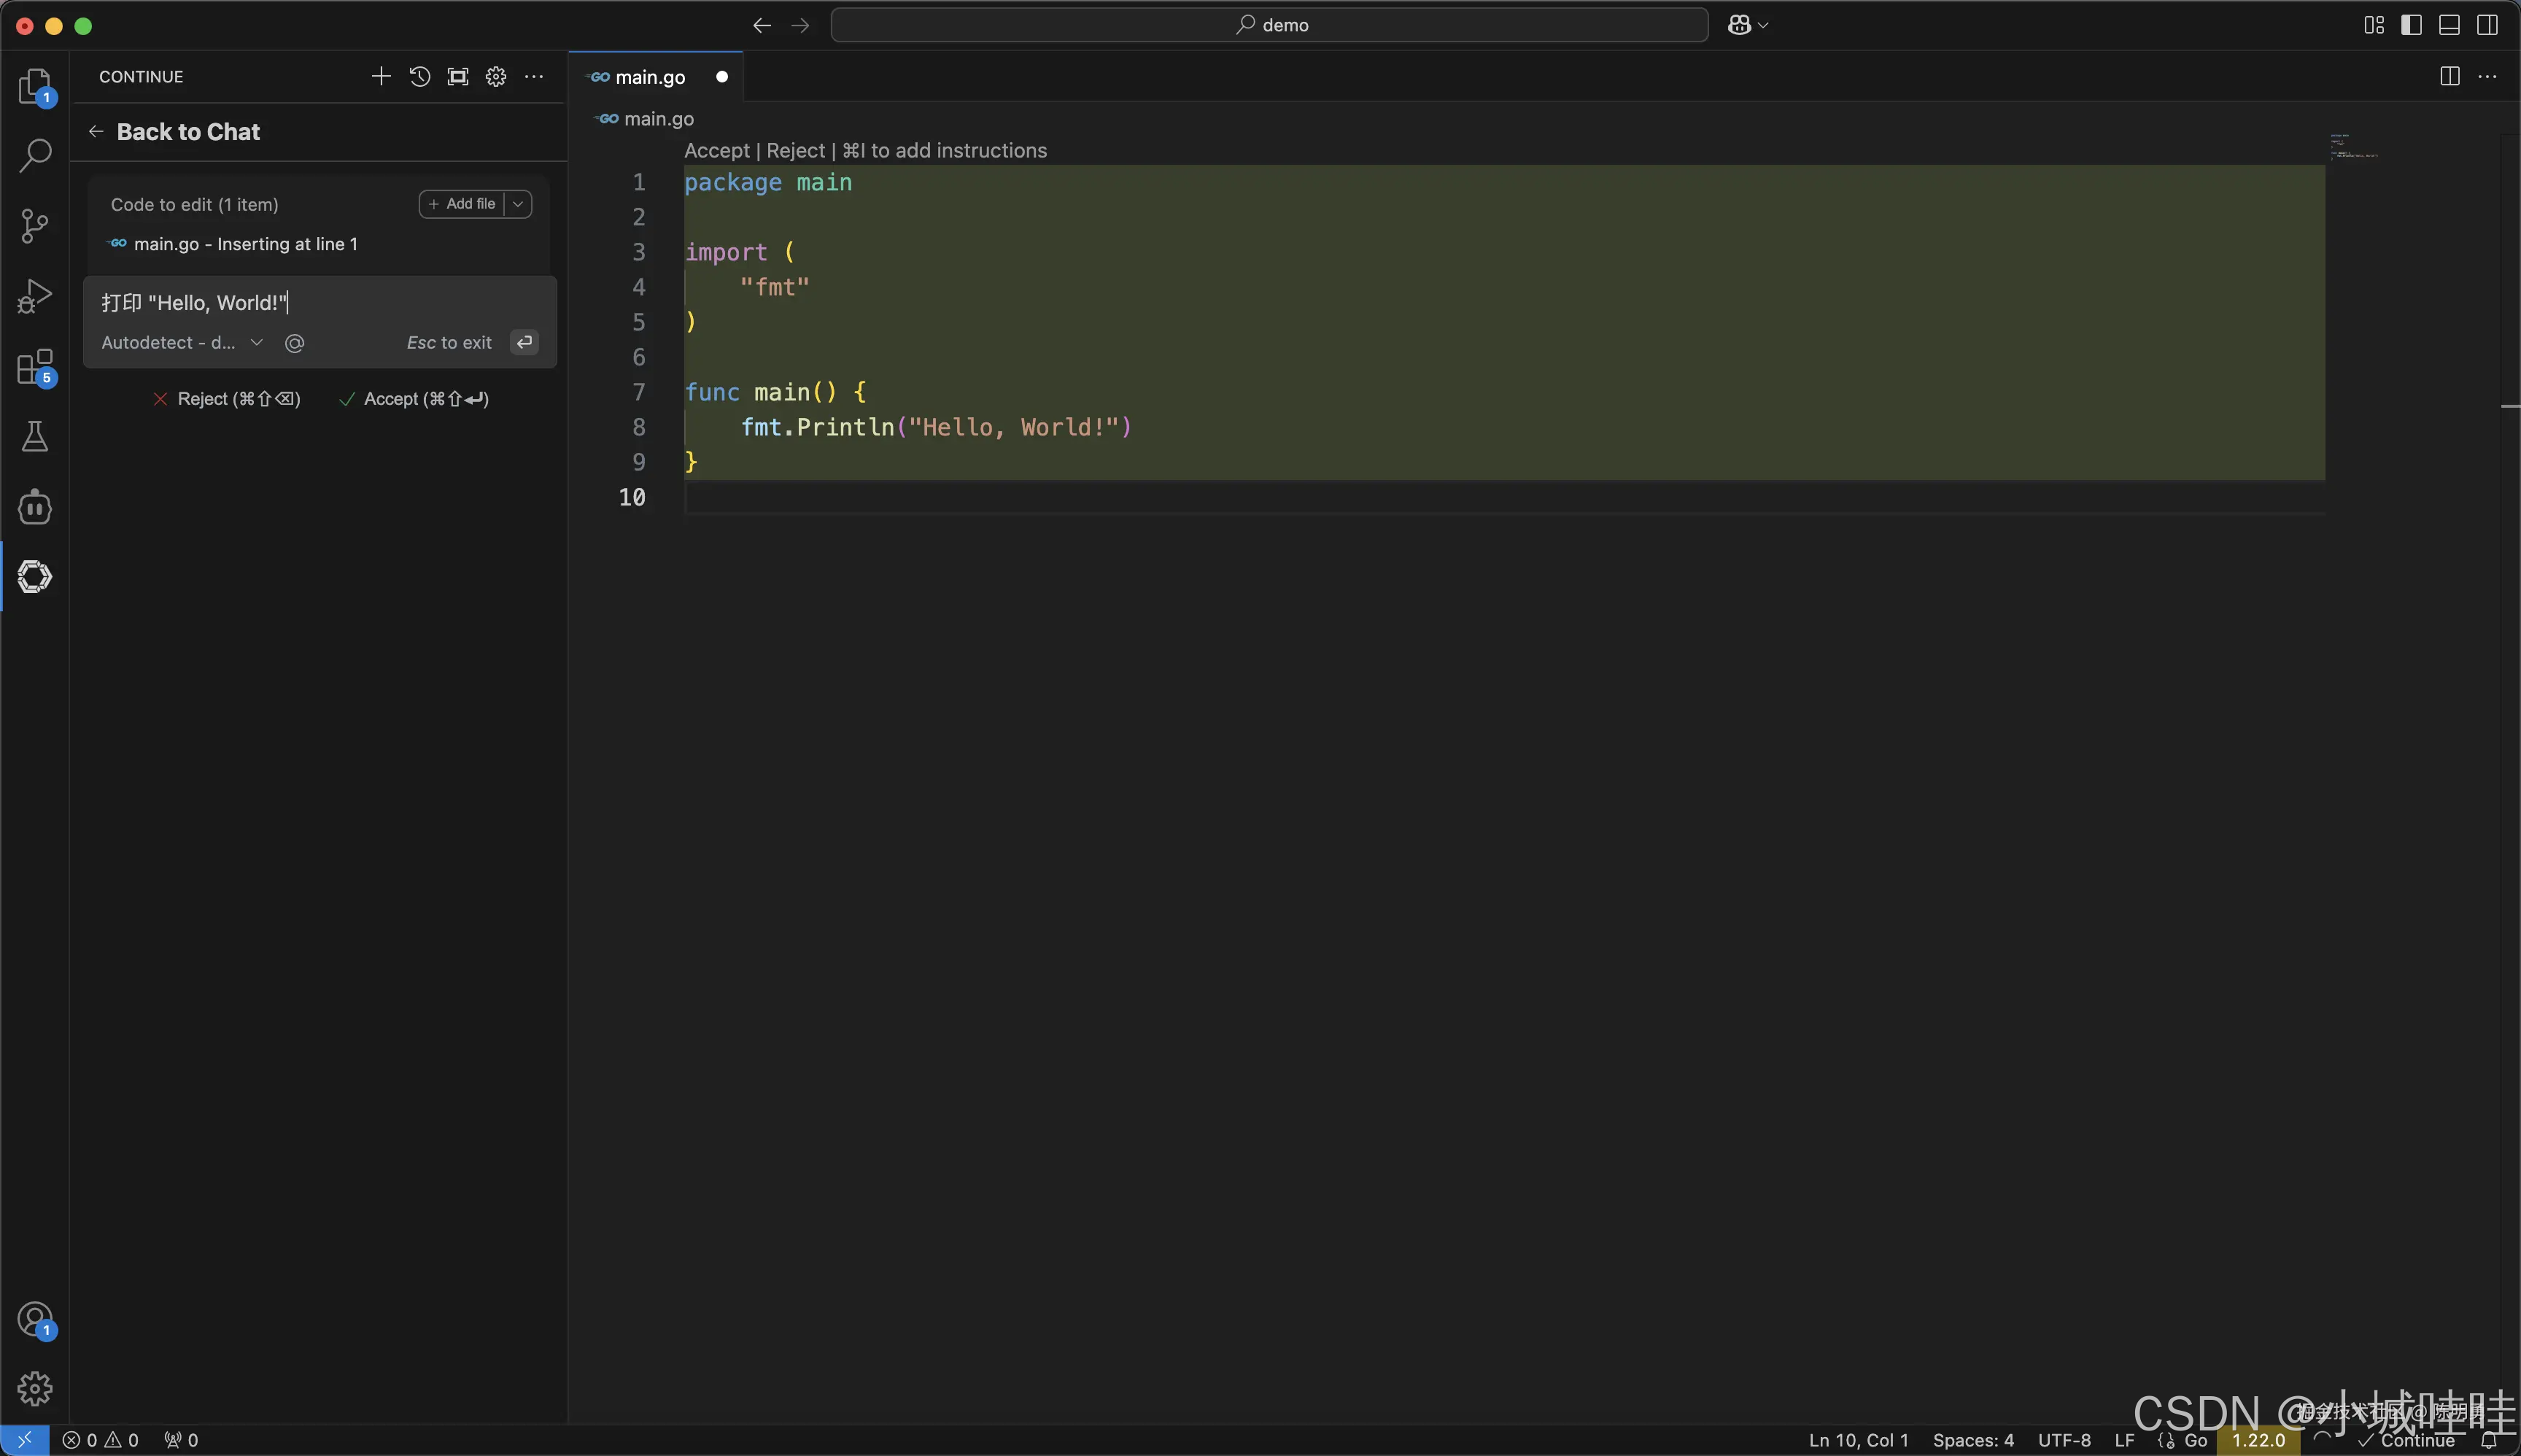Open the Run and Debug view

point(35,296)
